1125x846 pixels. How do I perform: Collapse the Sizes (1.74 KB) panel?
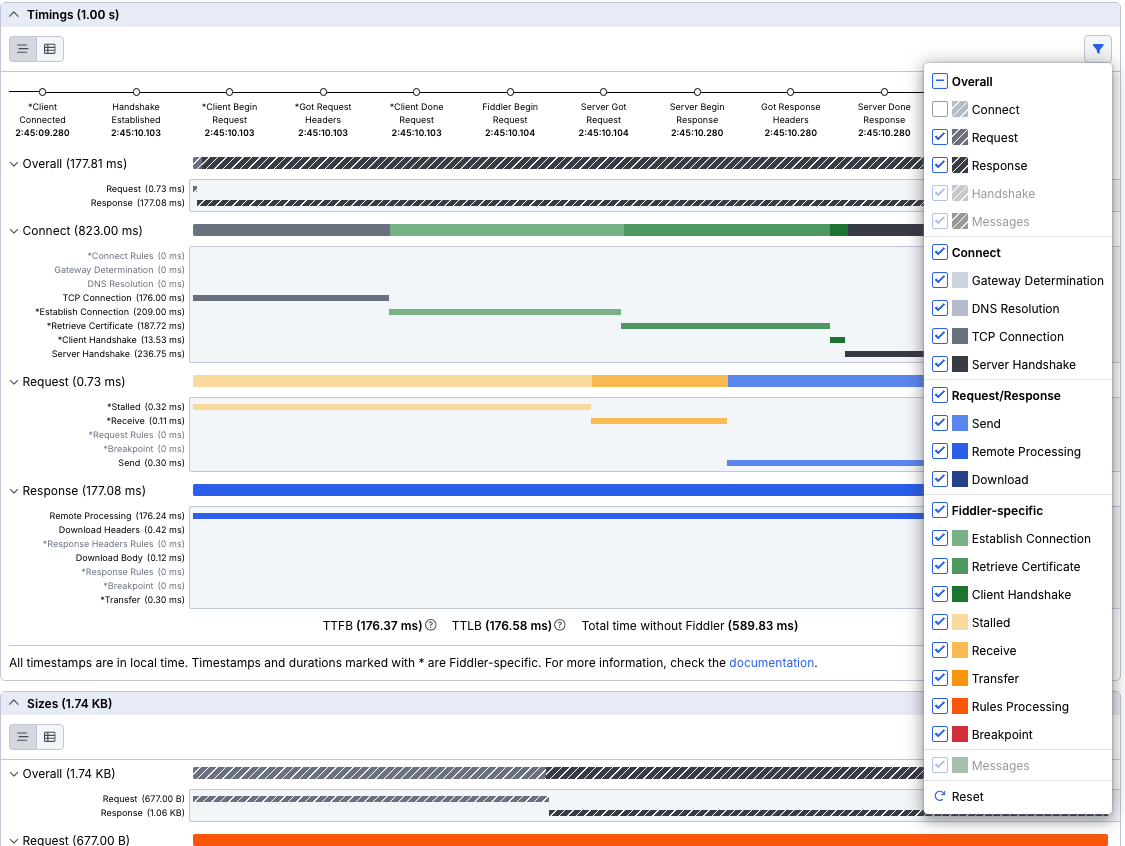click(13, 703)
